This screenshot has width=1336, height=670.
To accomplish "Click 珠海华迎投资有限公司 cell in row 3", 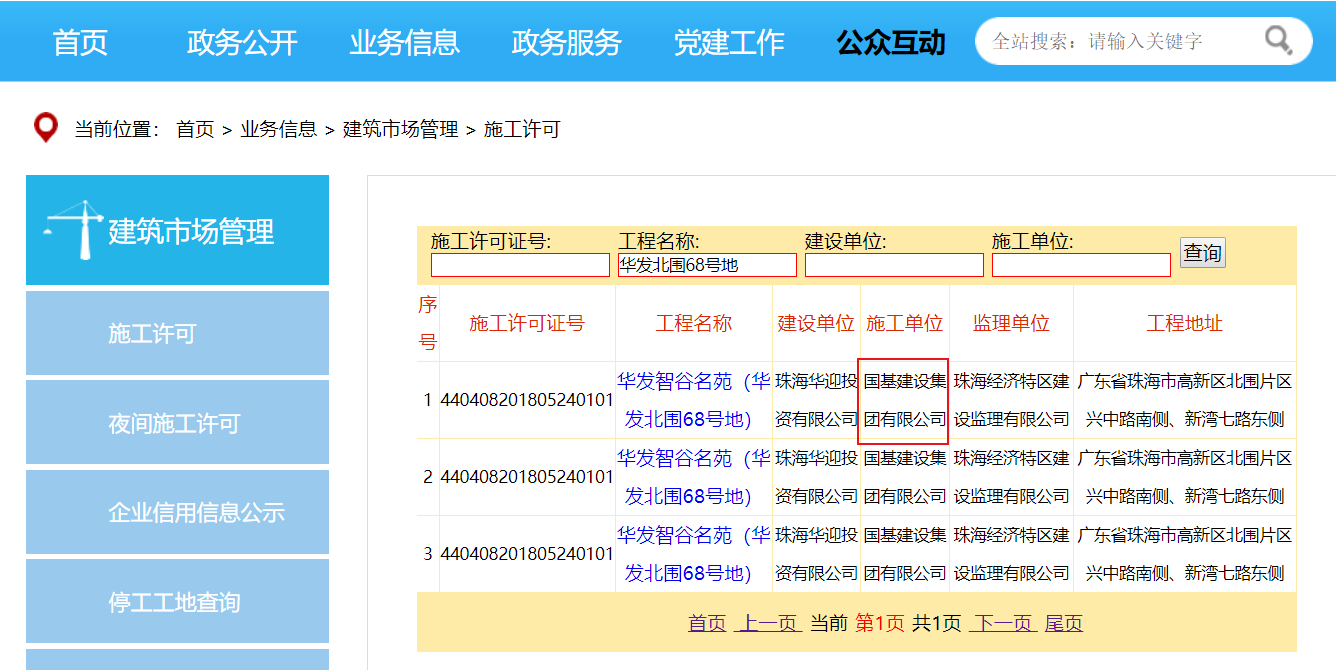I will (x=816, y=554).
